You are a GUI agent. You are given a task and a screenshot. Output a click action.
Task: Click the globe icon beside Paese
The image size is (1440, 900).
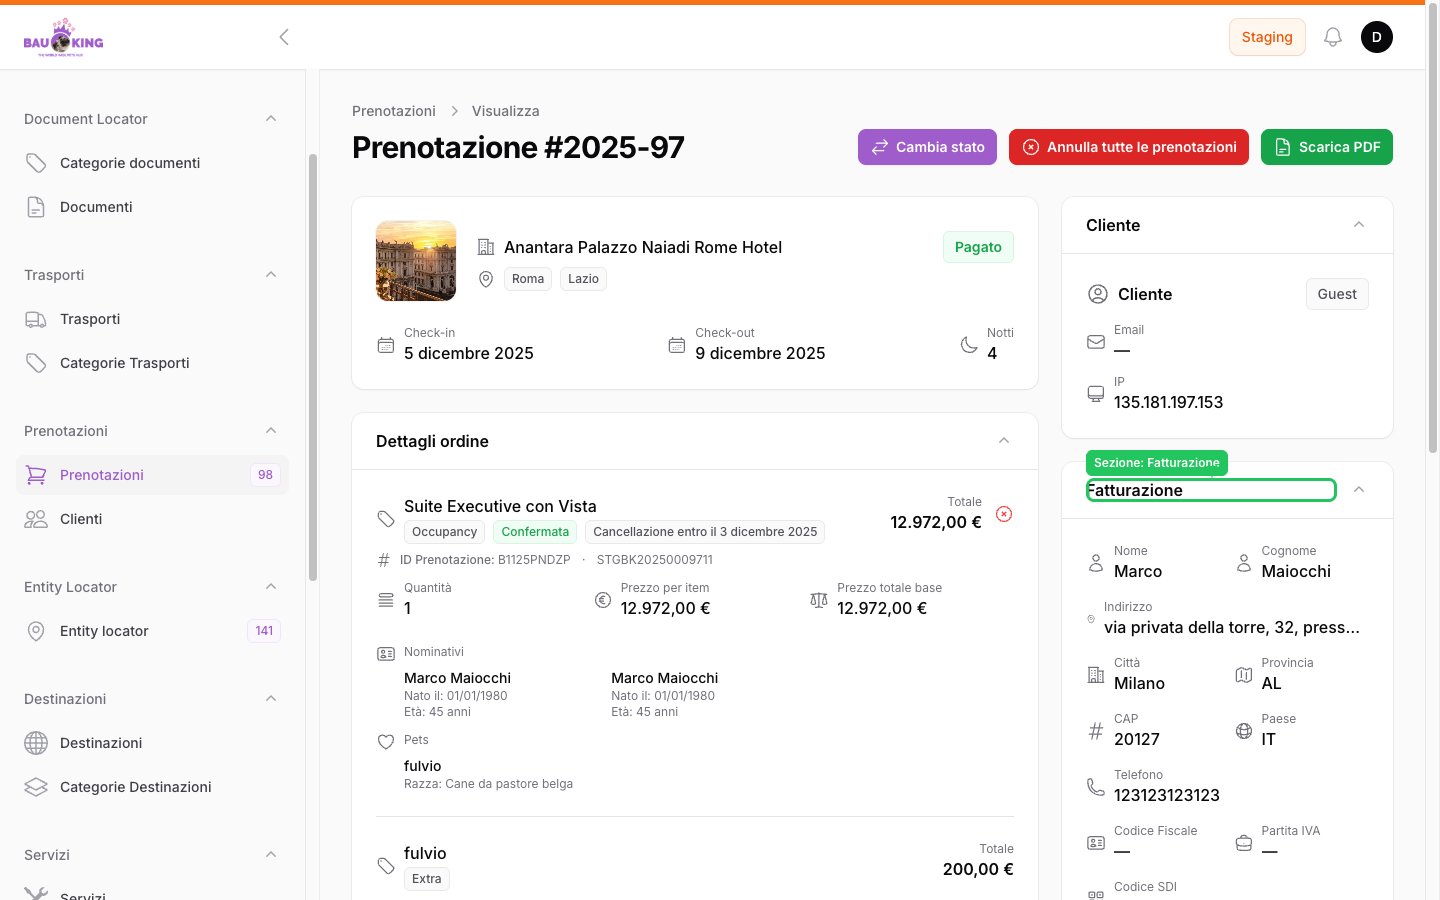[x=1244, y=731]
